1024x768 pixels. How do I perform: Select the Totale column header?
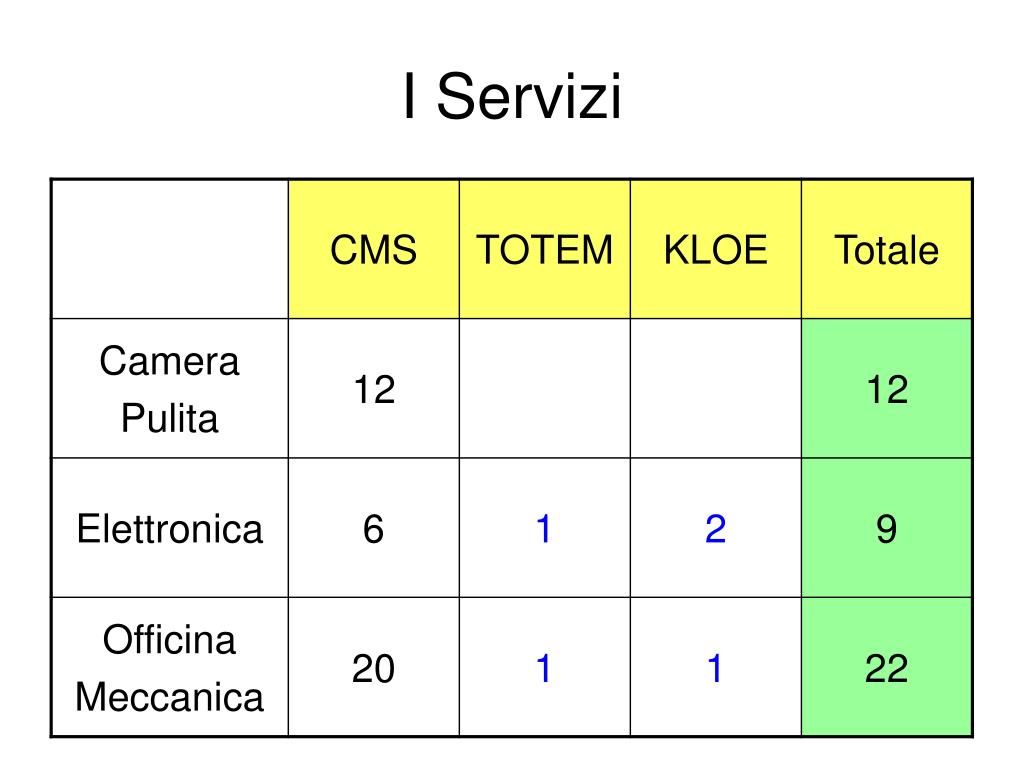[887, 249]
